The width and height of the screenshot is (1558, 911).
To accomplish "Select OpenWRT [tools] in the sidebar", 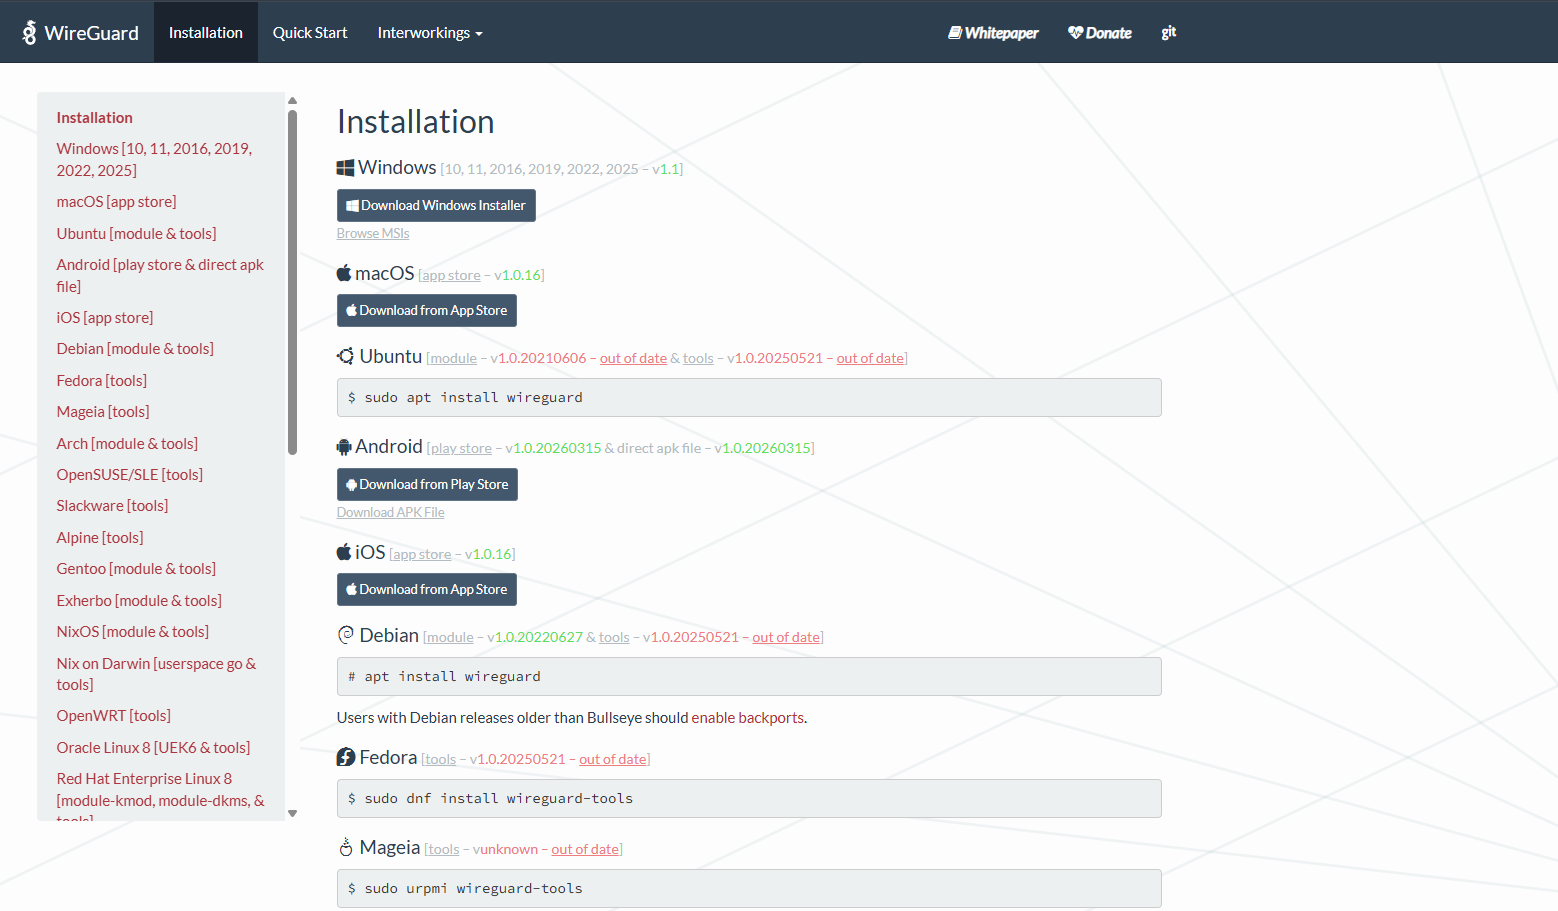I will (x=114, y=716).
